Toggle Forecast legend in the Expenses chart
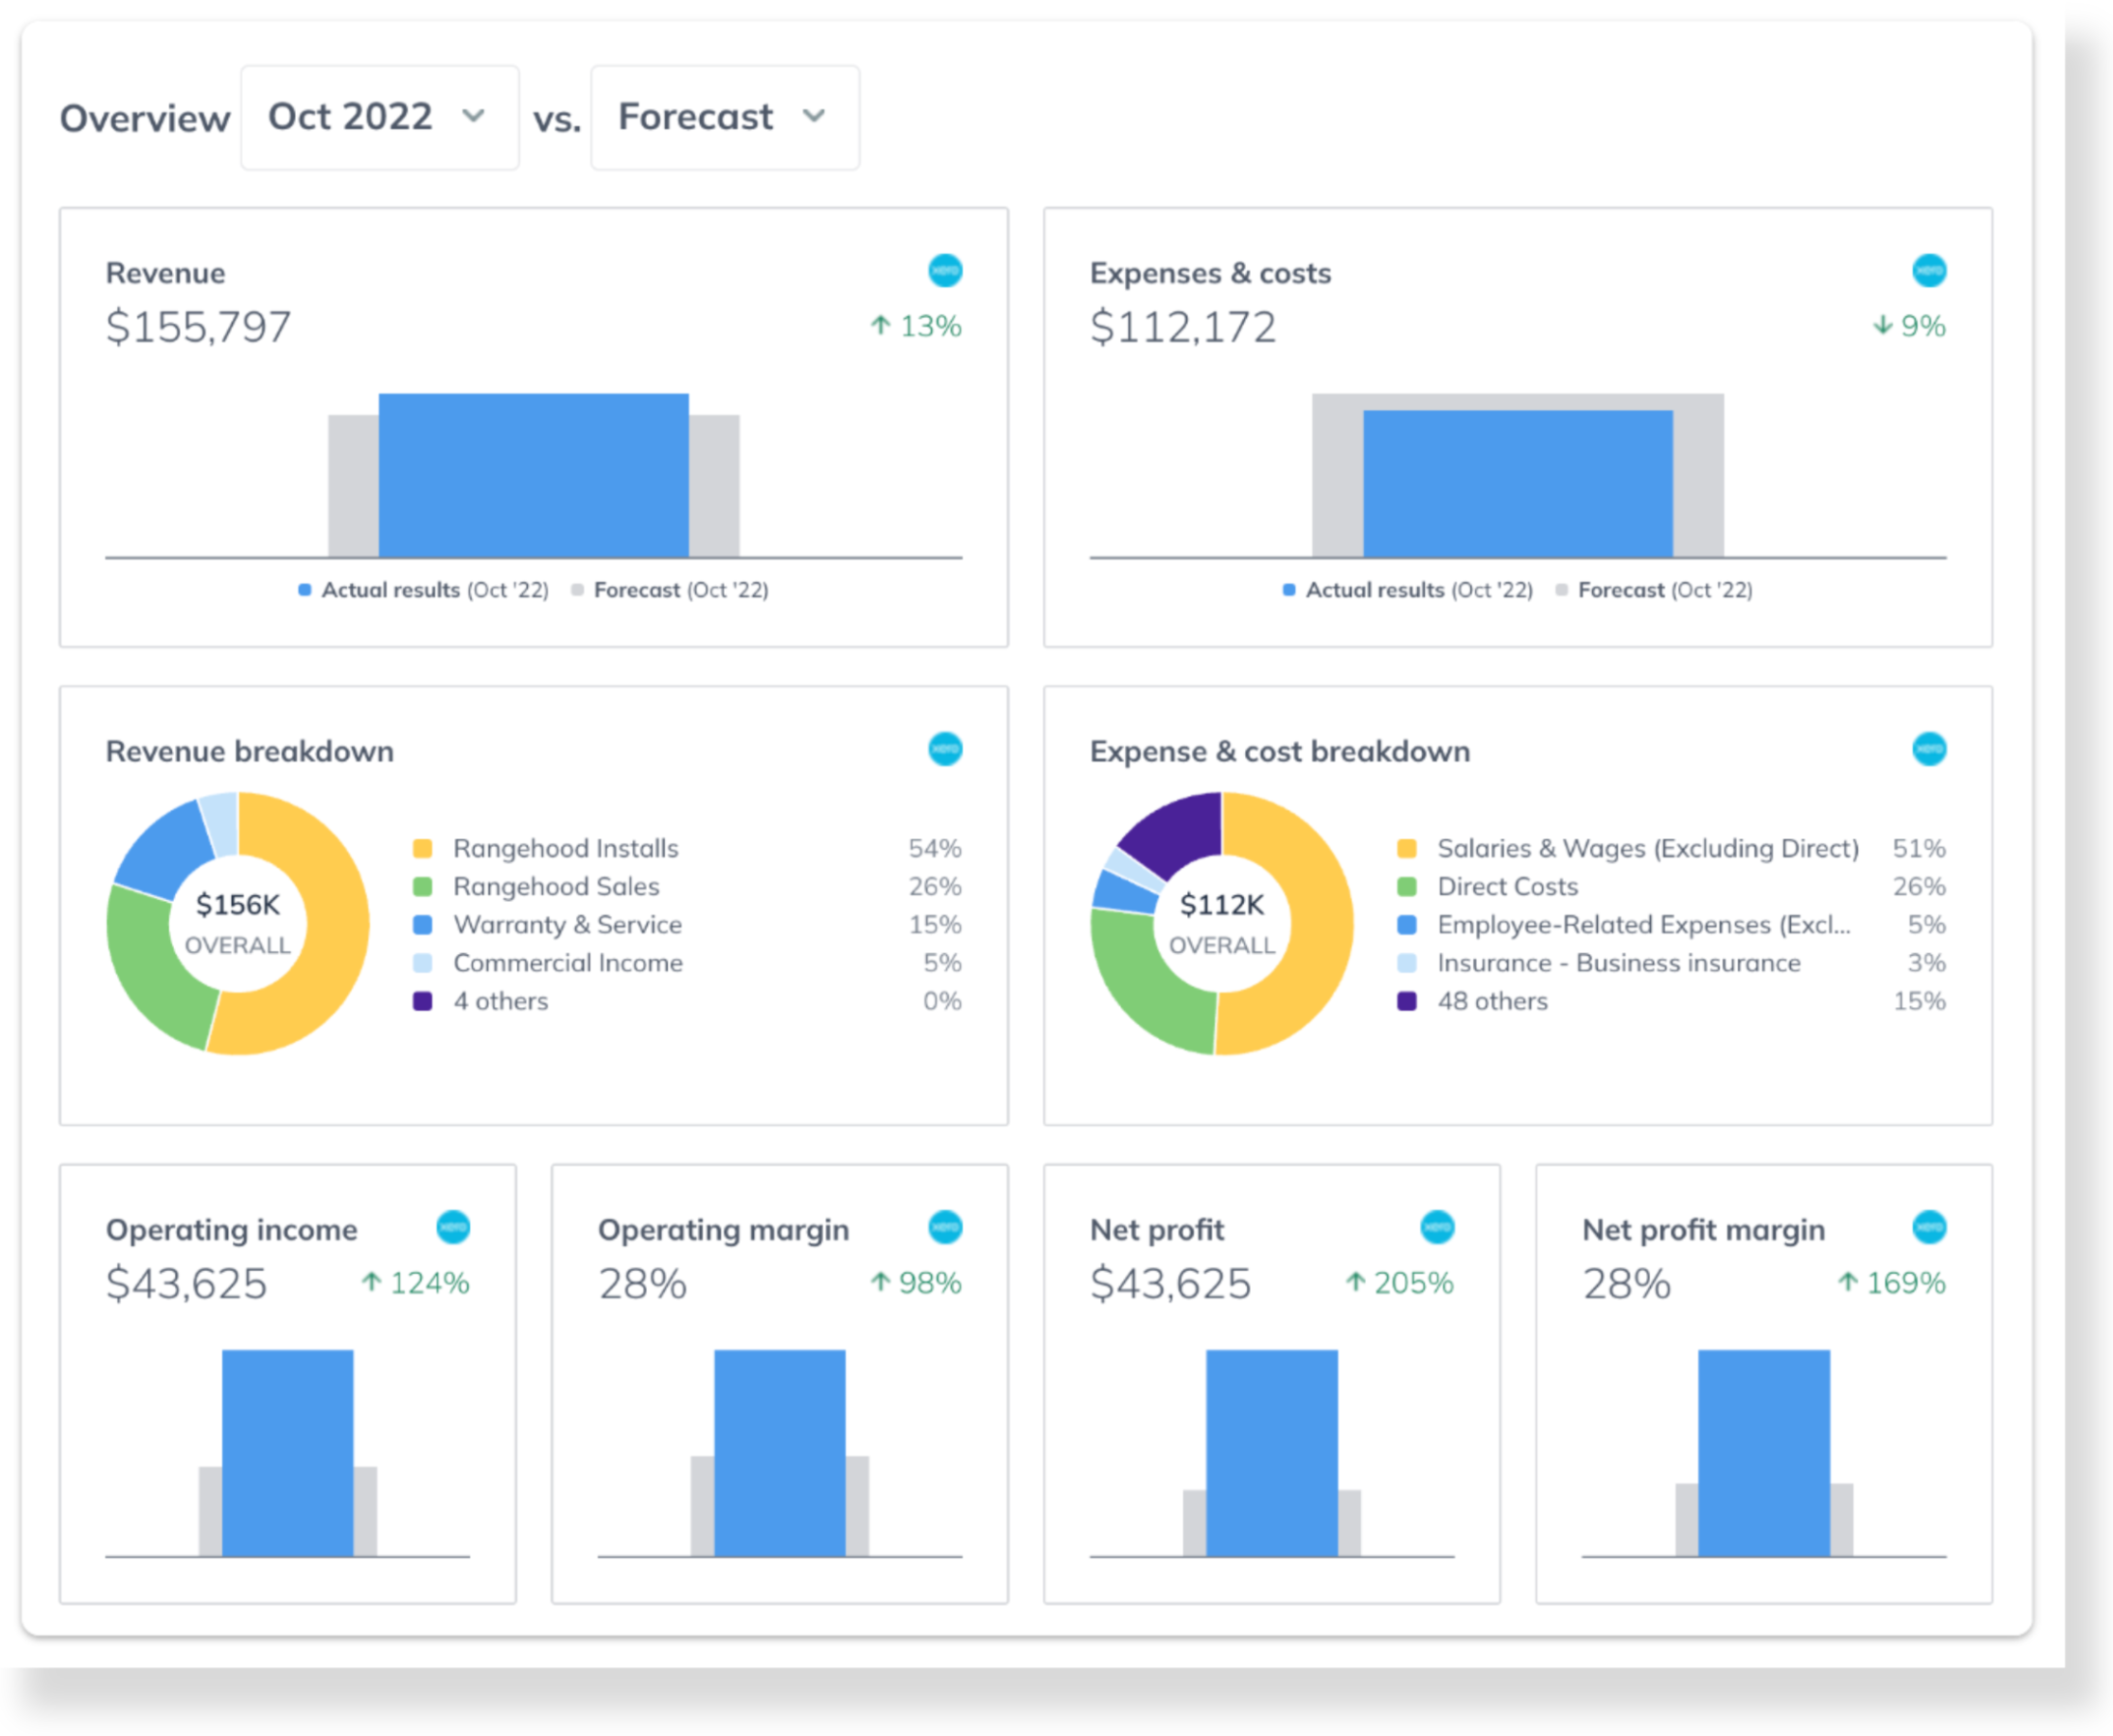This screenshot has width=2113, height=1736. 1655,590
